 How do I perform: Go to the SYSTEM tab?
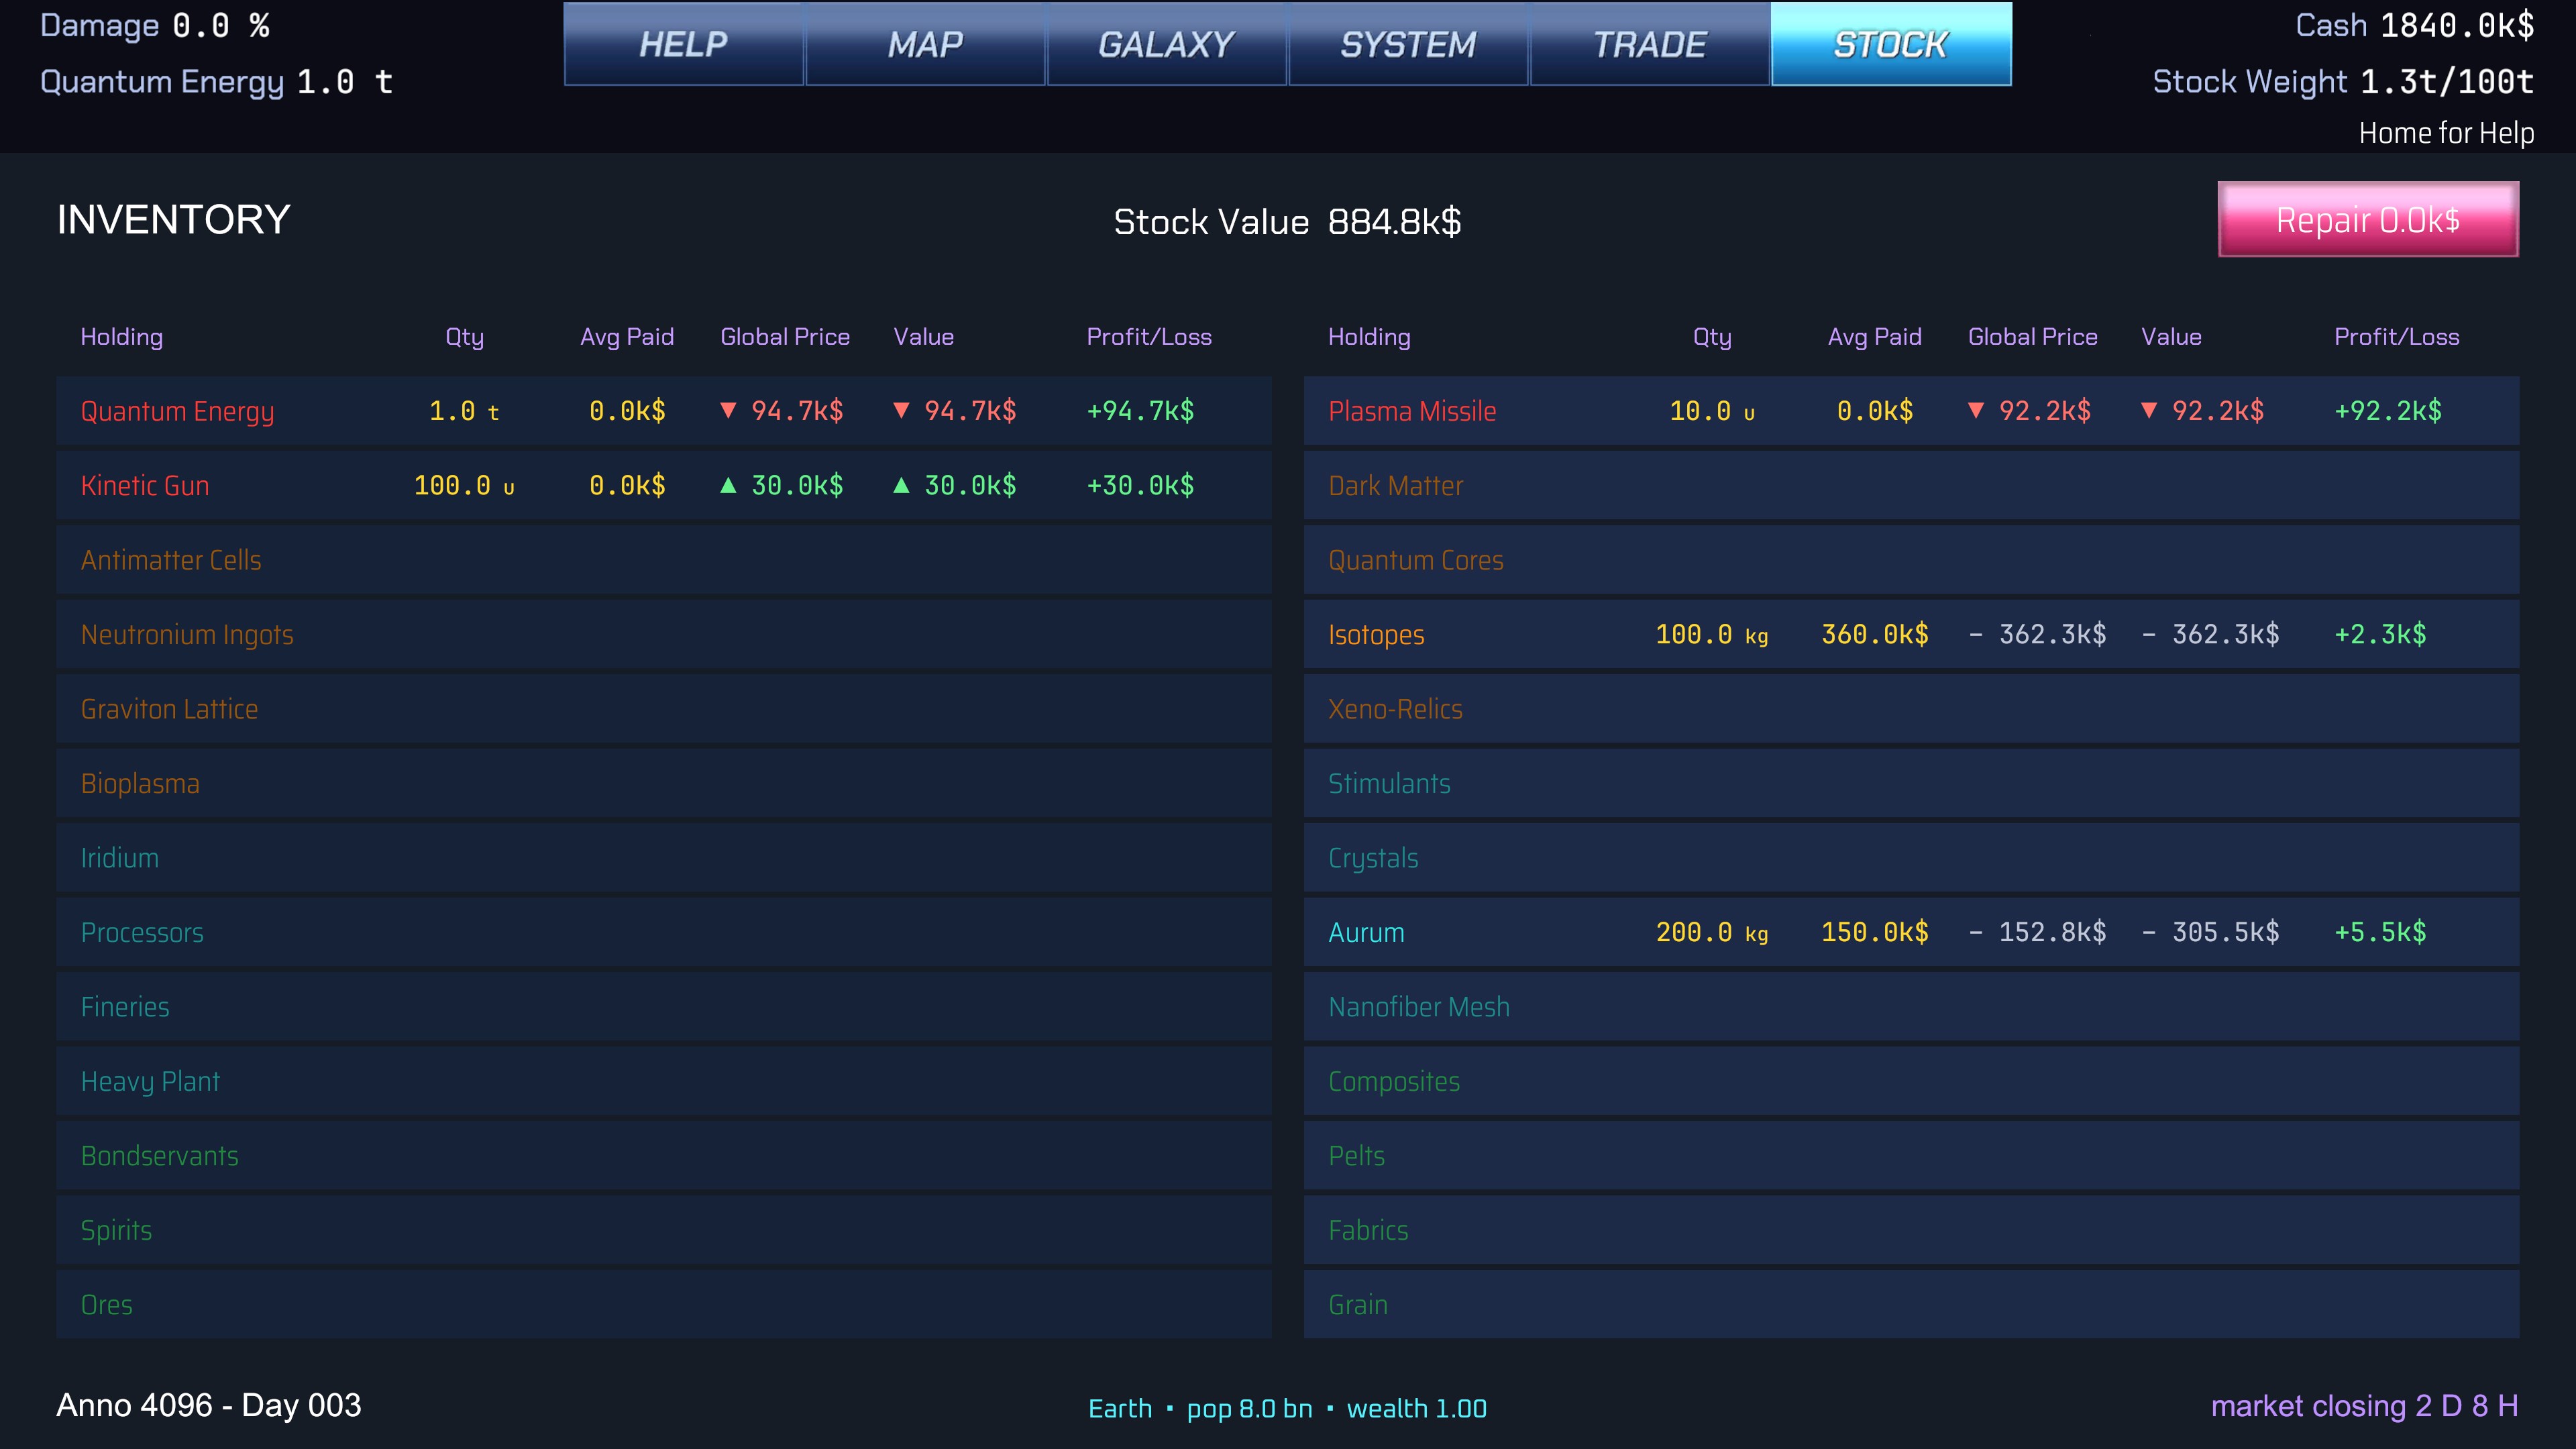point(1408,44)
